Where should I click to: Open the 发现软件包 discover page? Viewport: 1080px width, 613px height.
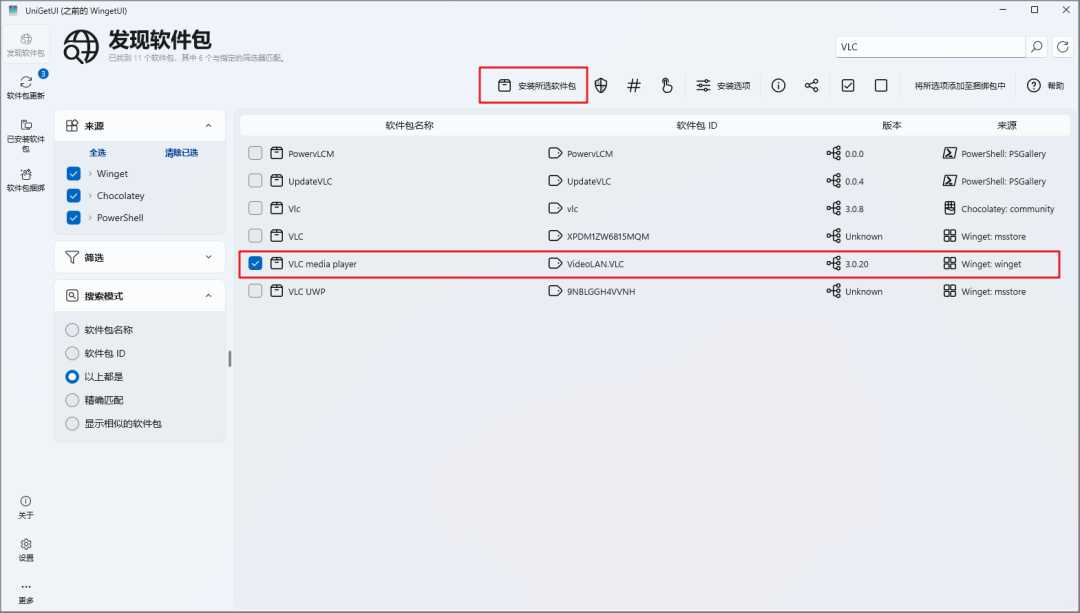pos(26,45)
